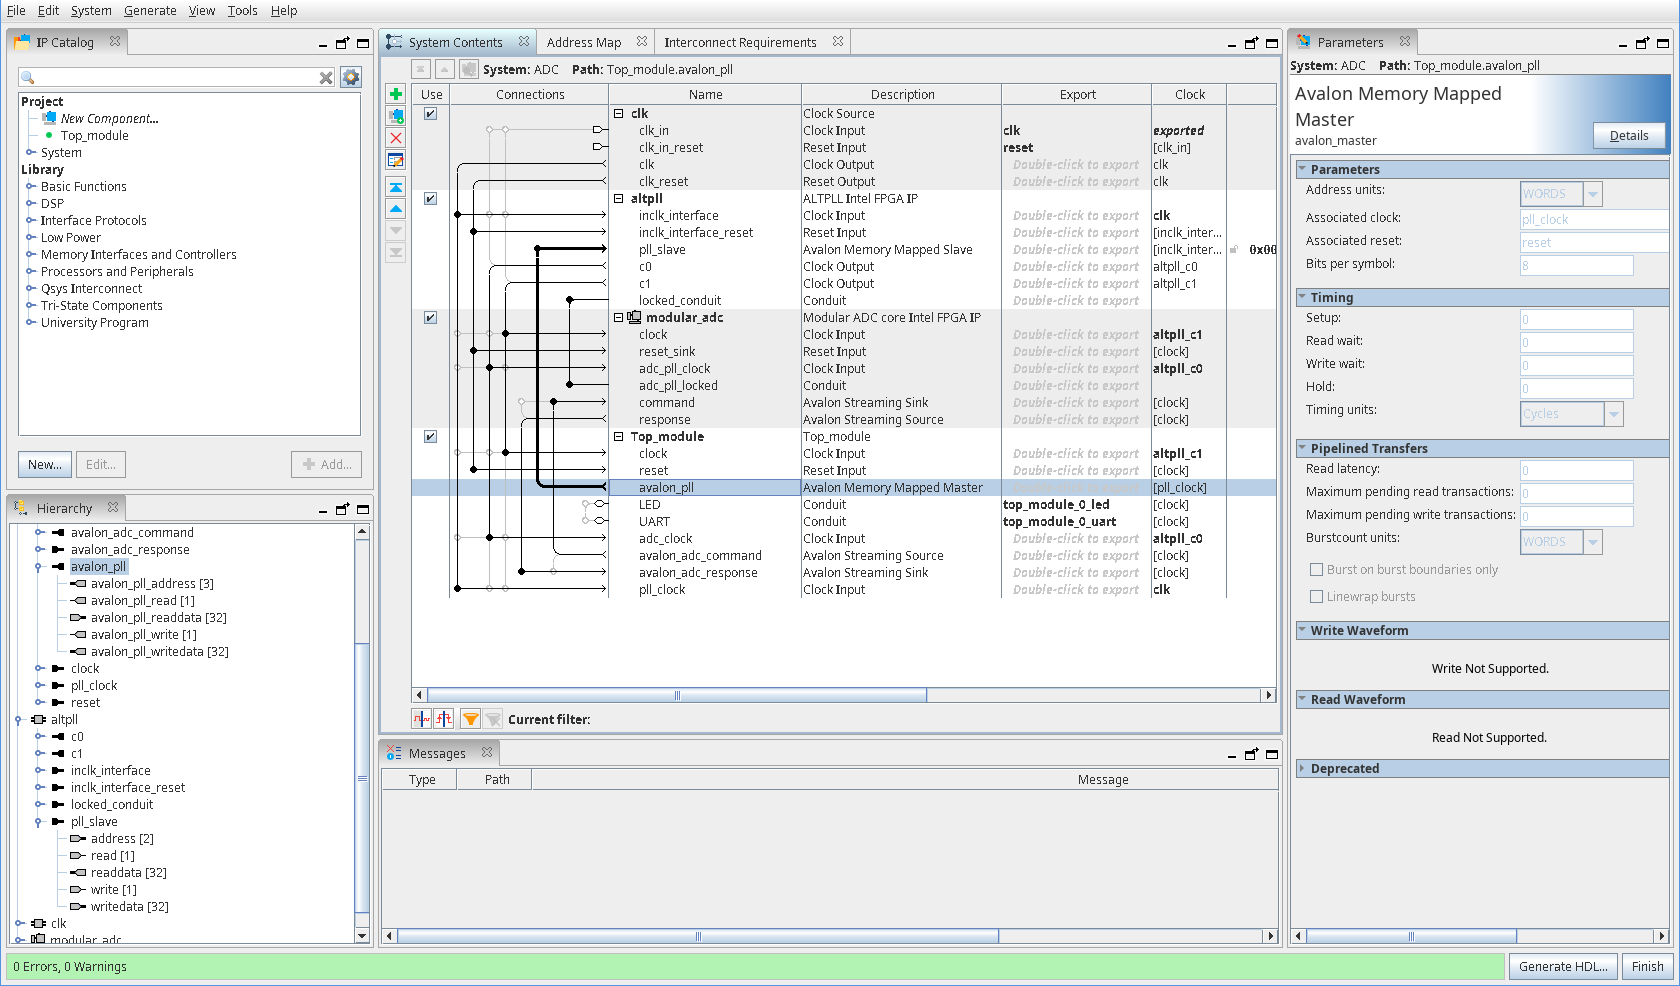This screenshot has height=986, width=1680.
Task: Click the System Contents horizontal scrollbar
Action: 677,695
